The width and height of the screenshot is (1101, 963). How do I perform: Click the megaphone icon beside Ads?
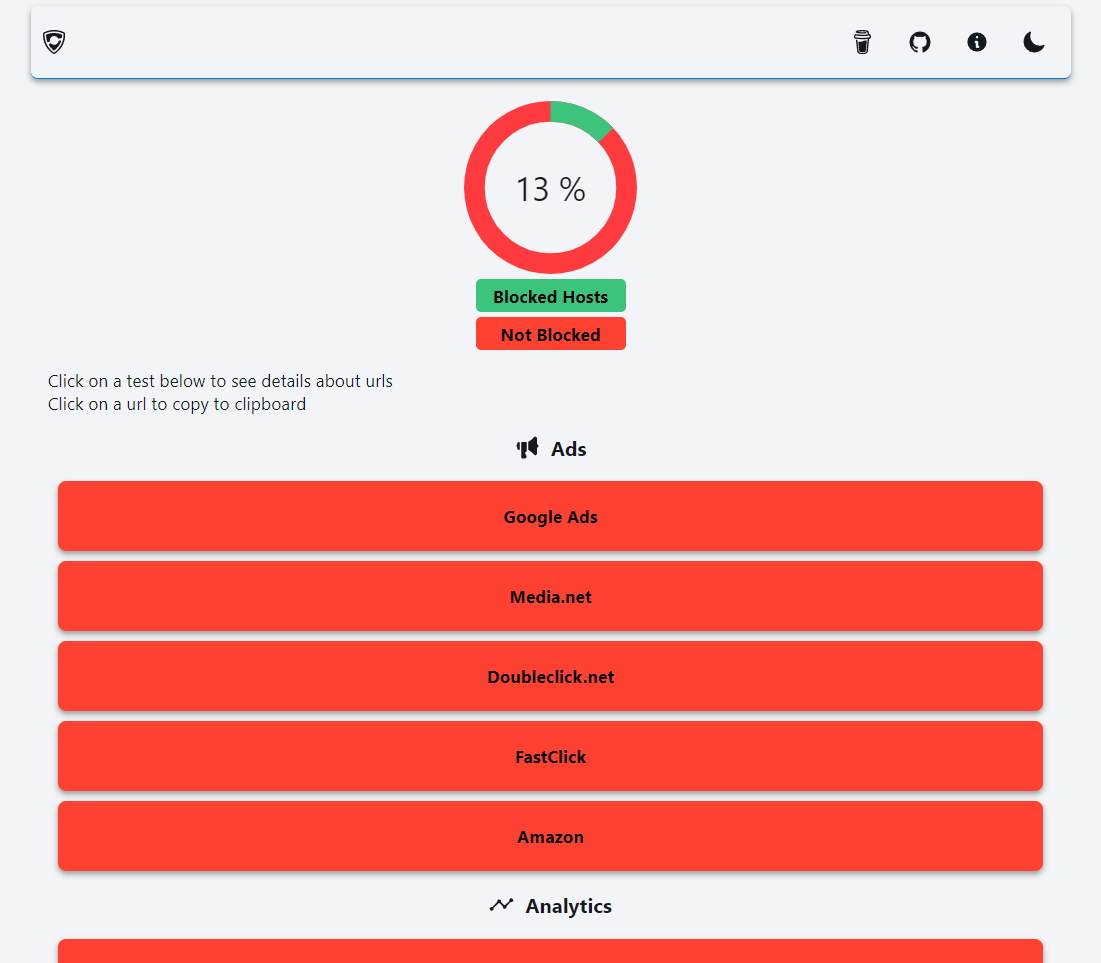527,449
